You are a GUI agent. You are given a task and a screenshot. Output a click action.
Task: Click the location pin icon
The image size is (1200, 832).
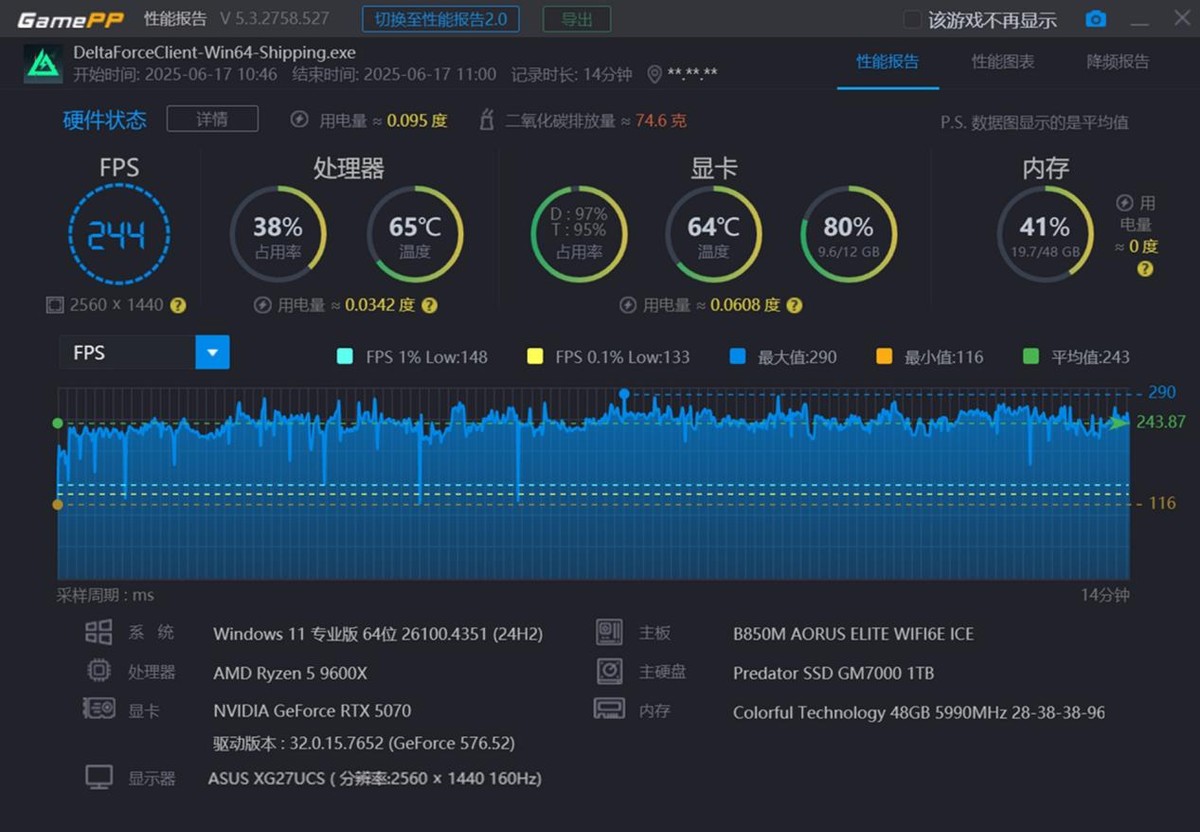655,74
